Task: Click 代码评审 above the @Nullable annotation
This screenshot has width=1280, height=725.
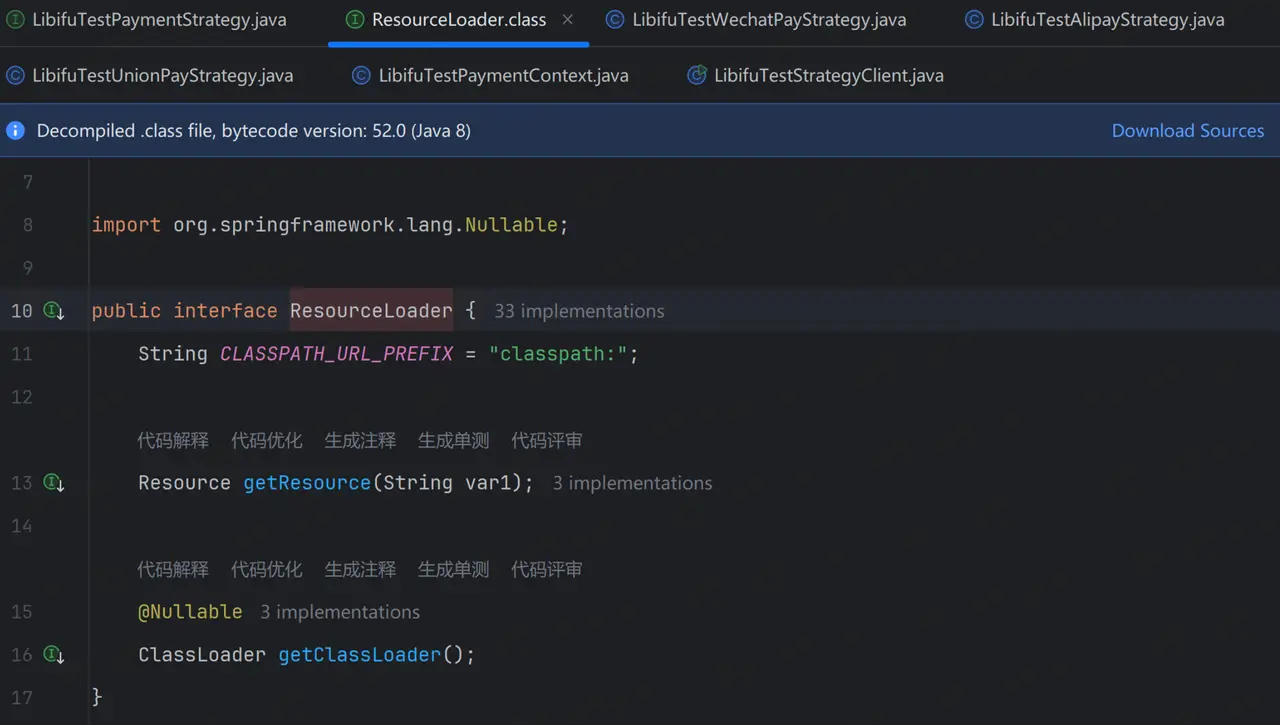Action: [x=547, y=569]
